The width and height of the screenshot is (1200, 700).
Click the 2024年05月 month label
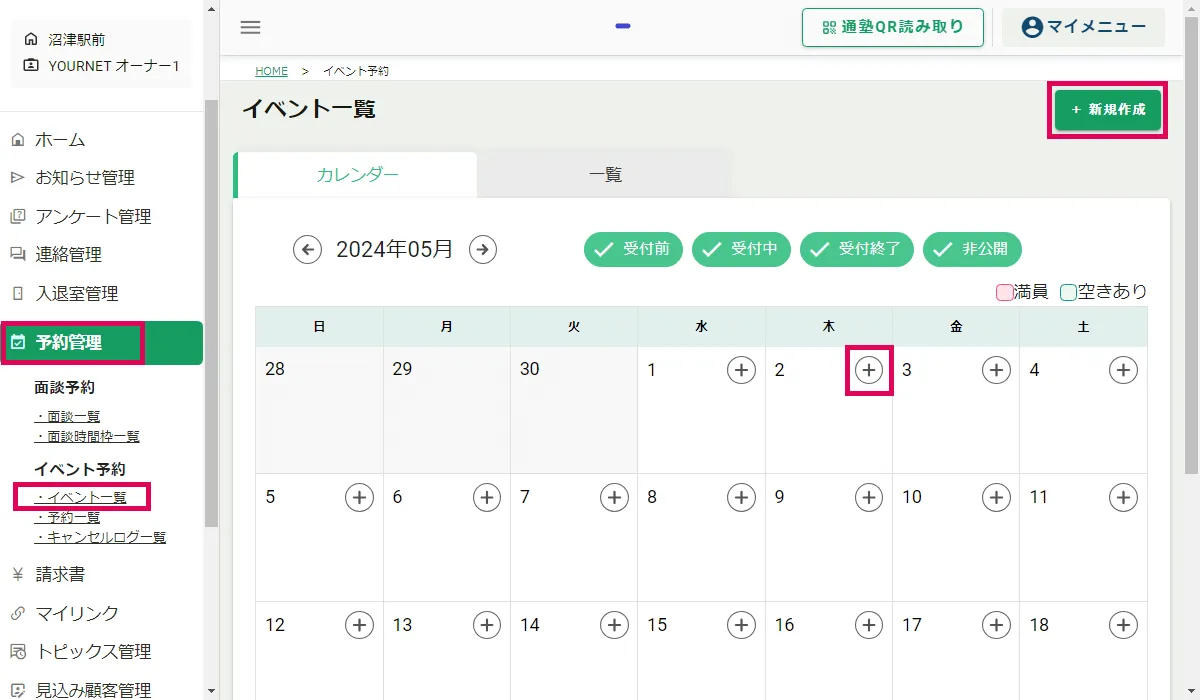395,249
